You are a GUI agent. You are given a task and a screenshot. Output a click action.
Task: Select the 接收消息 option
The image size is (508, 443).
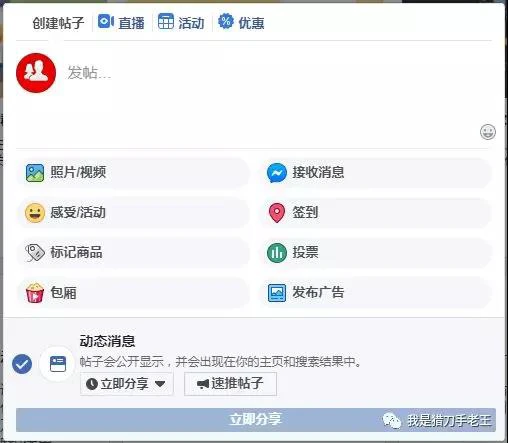point(375,173)
